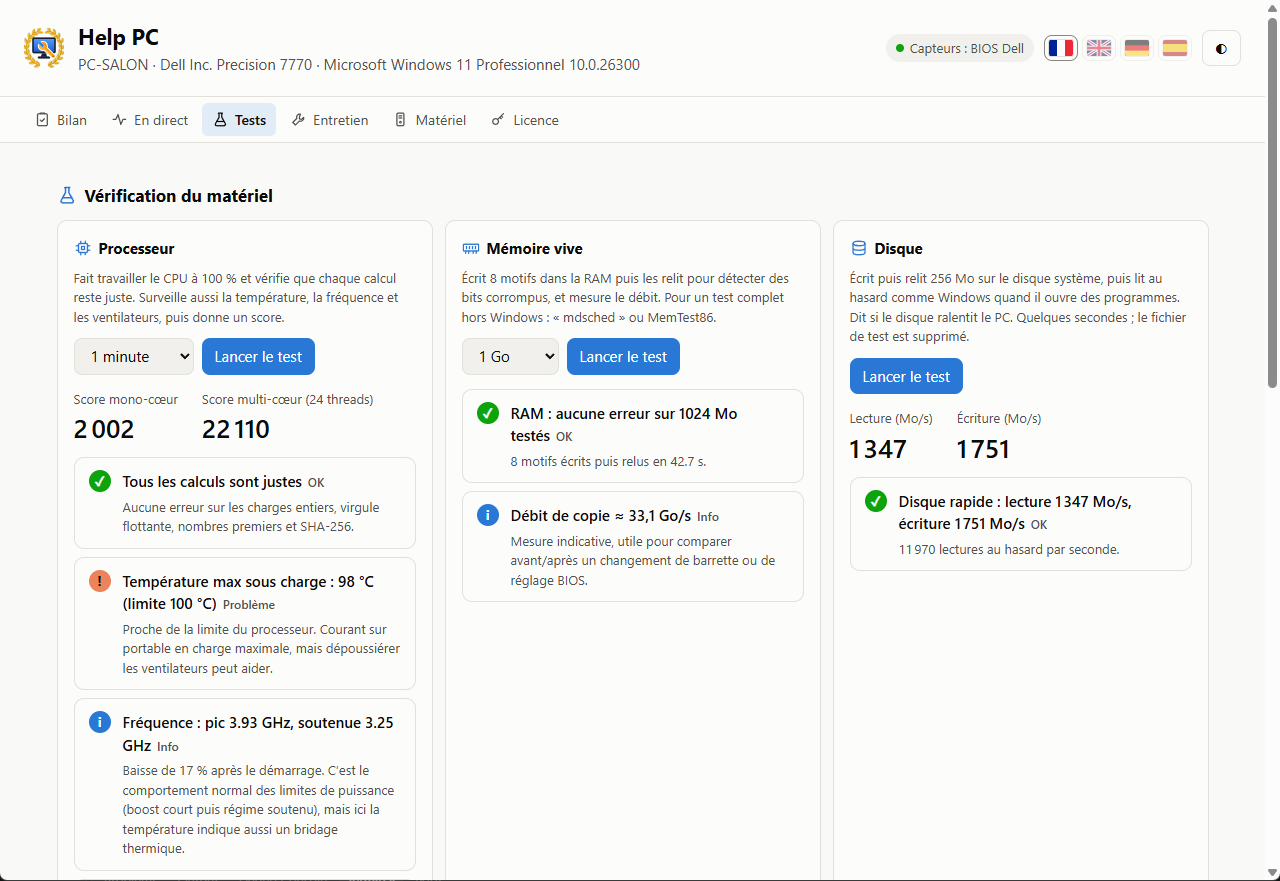
Task: Switch language to Spanish flag
Action: coord(1175,48)
